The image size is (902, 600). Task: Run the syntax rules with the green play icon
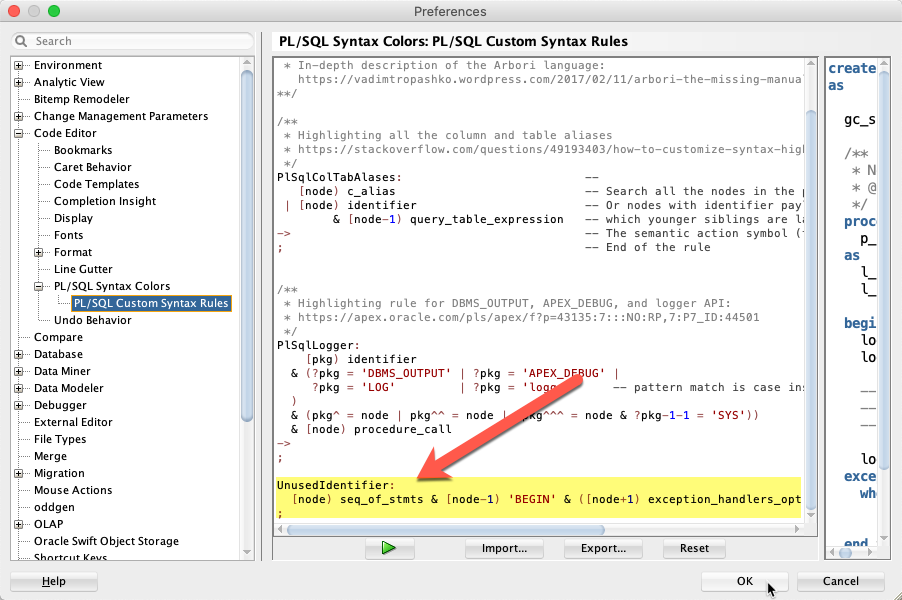coord(388,549)
